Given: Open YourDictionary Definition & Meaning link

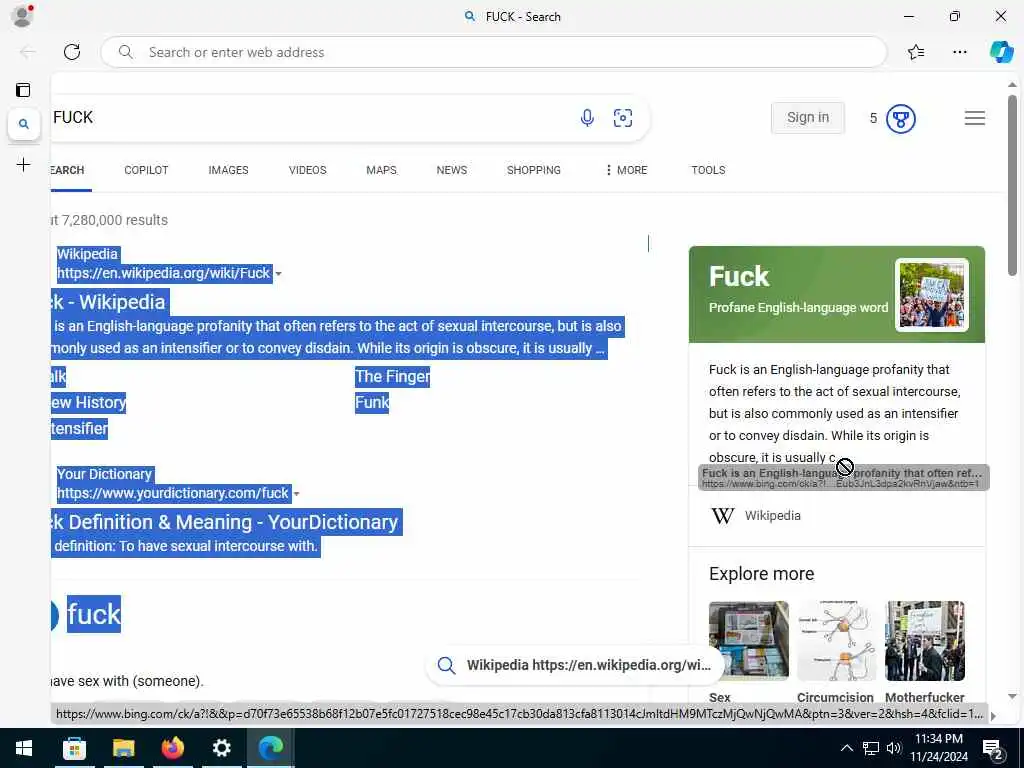Looking at the screenshot, I should [227, 522].
